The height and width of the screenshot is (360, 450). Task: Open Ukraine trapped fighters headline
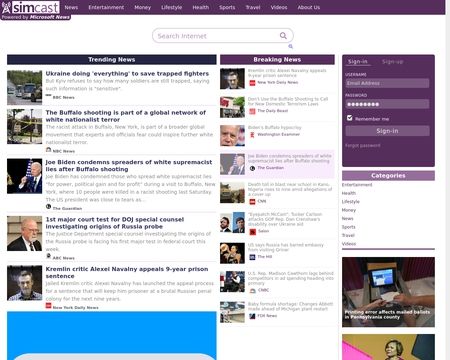click(x=127, y=73)
